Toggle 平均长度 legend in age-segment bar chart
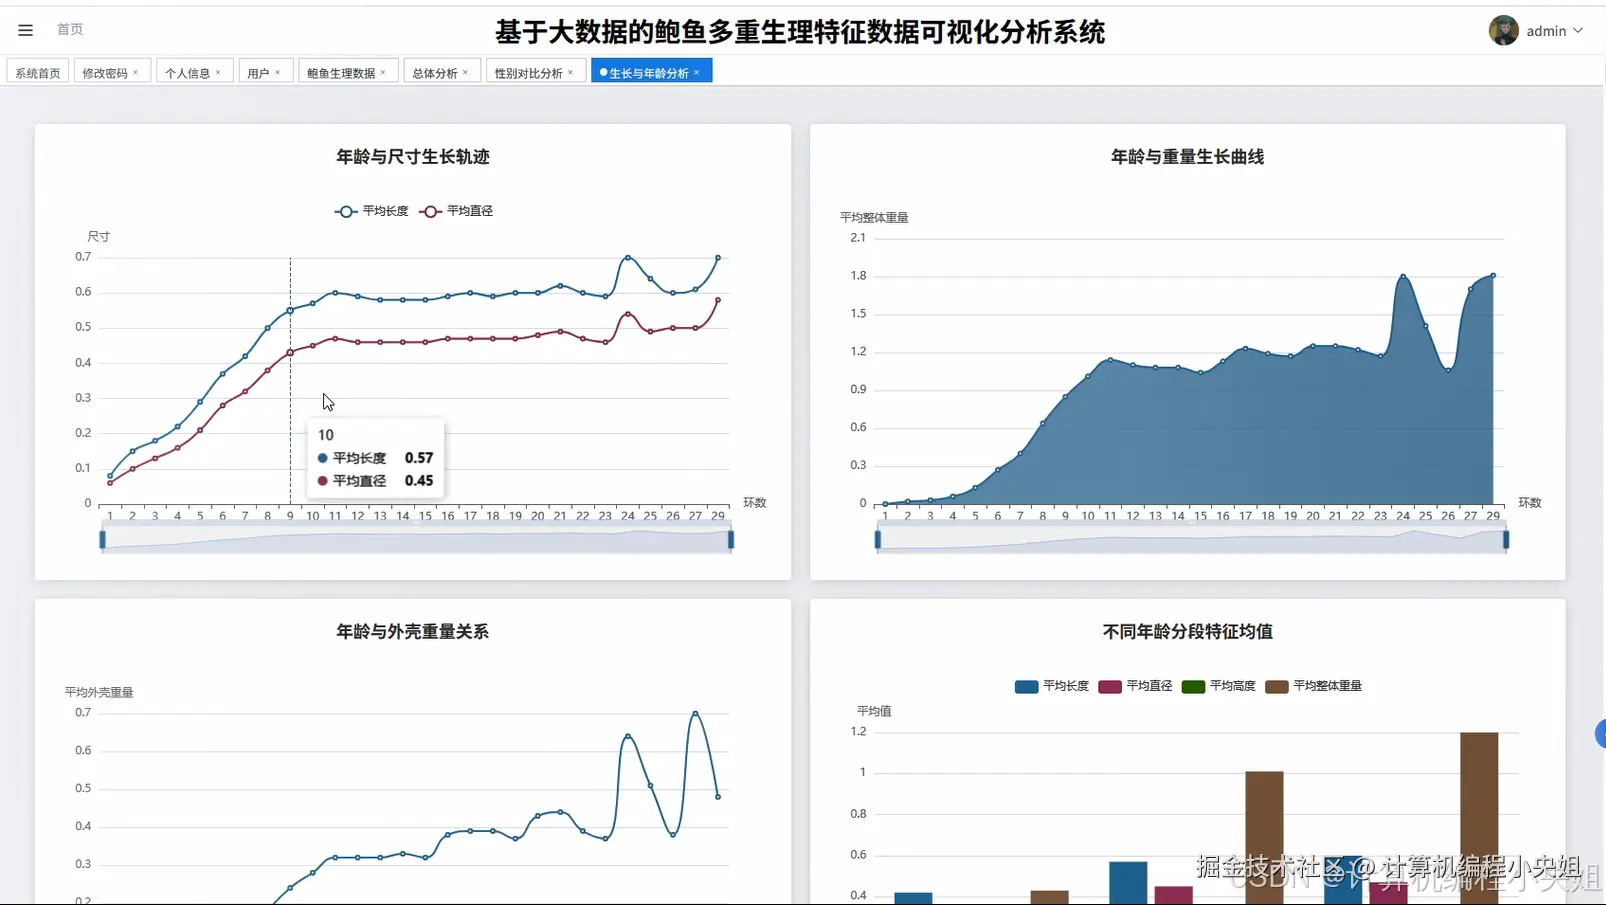Image resolution: width=1606 pixels, height=905 pixels. point(1051,686)
